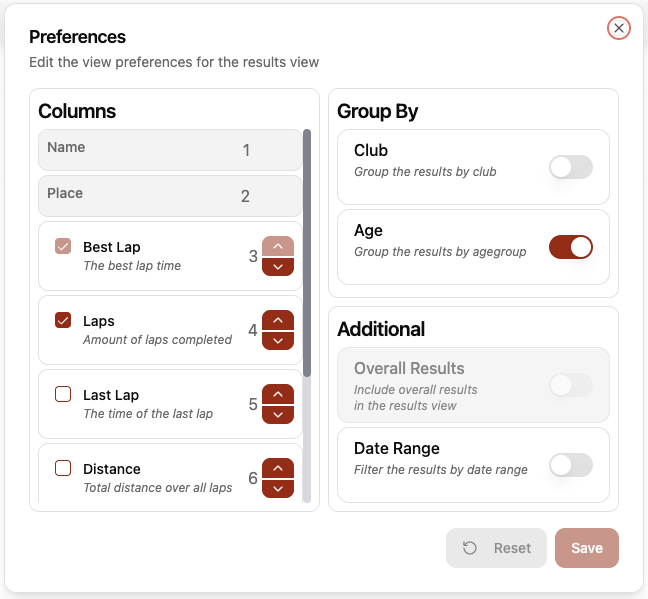
Task: Enable the Last Lap column checkbox
Action: [63, 394]
